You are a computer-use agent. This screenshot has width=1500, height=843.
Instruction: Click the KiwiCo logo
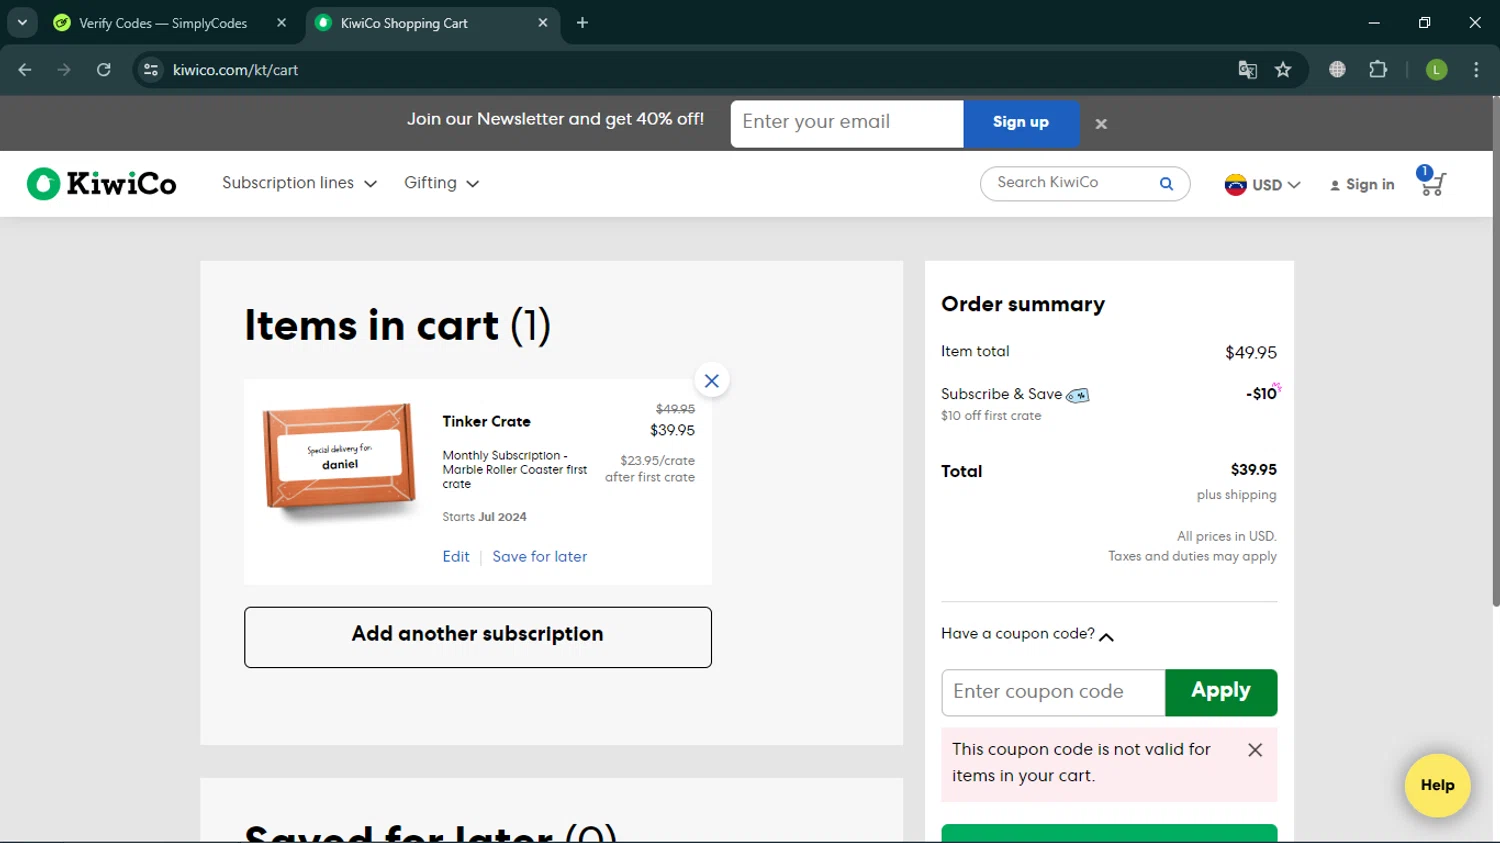(x=101, y=184)
